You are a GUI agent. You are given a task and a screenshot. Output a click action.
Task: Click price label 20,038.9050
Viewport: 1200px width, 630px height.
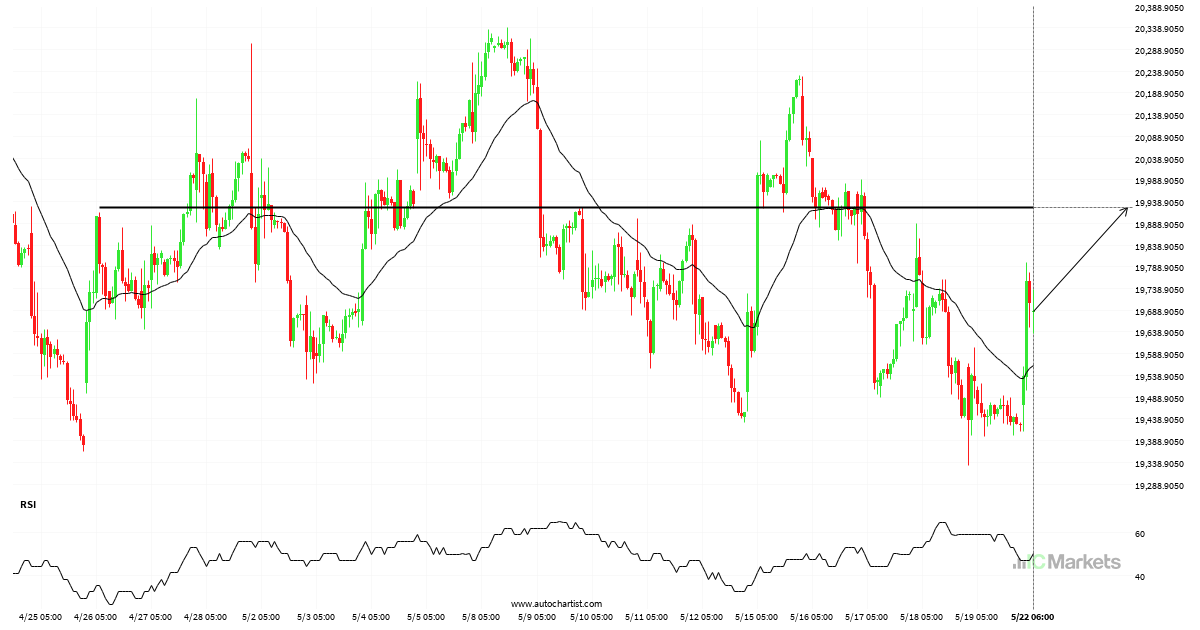click(1161, 160)
